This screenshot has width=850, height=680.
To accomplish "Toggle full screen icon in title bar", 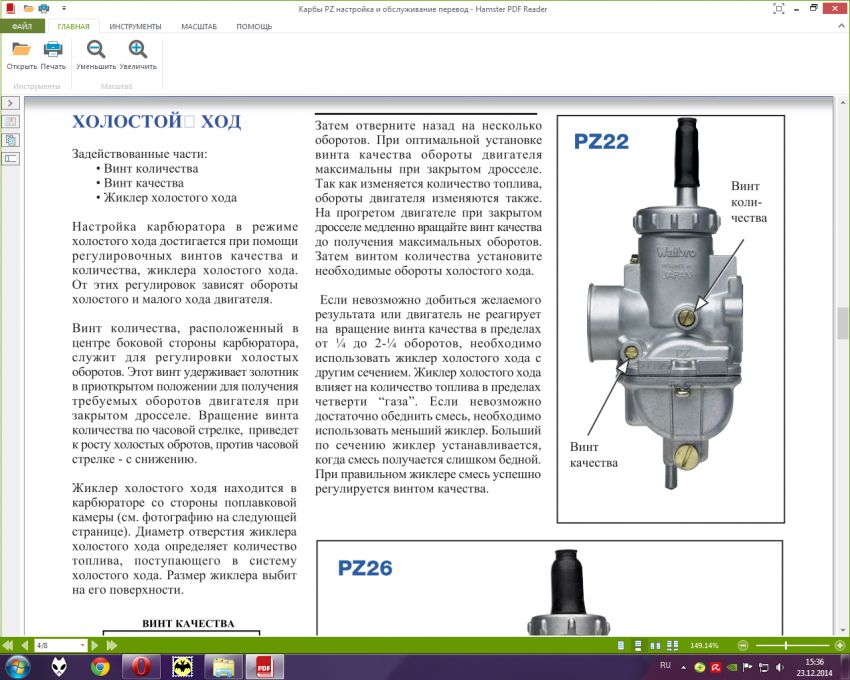I will pyautogui.click(x=778, y=8).
